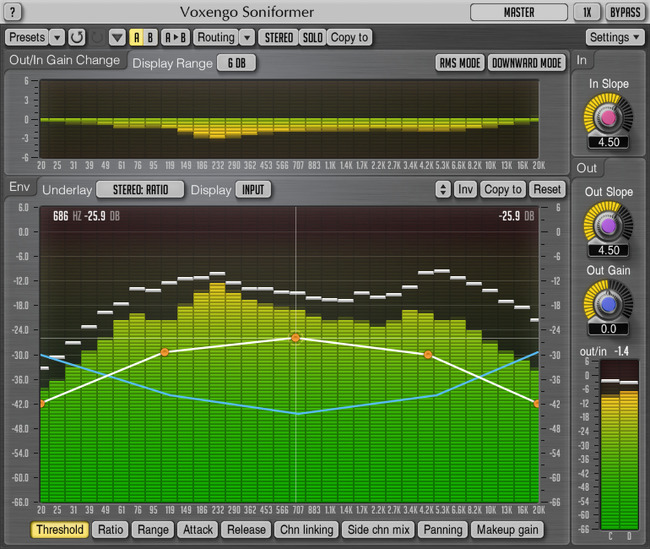Open the help question mark button

tap(12, 12)
